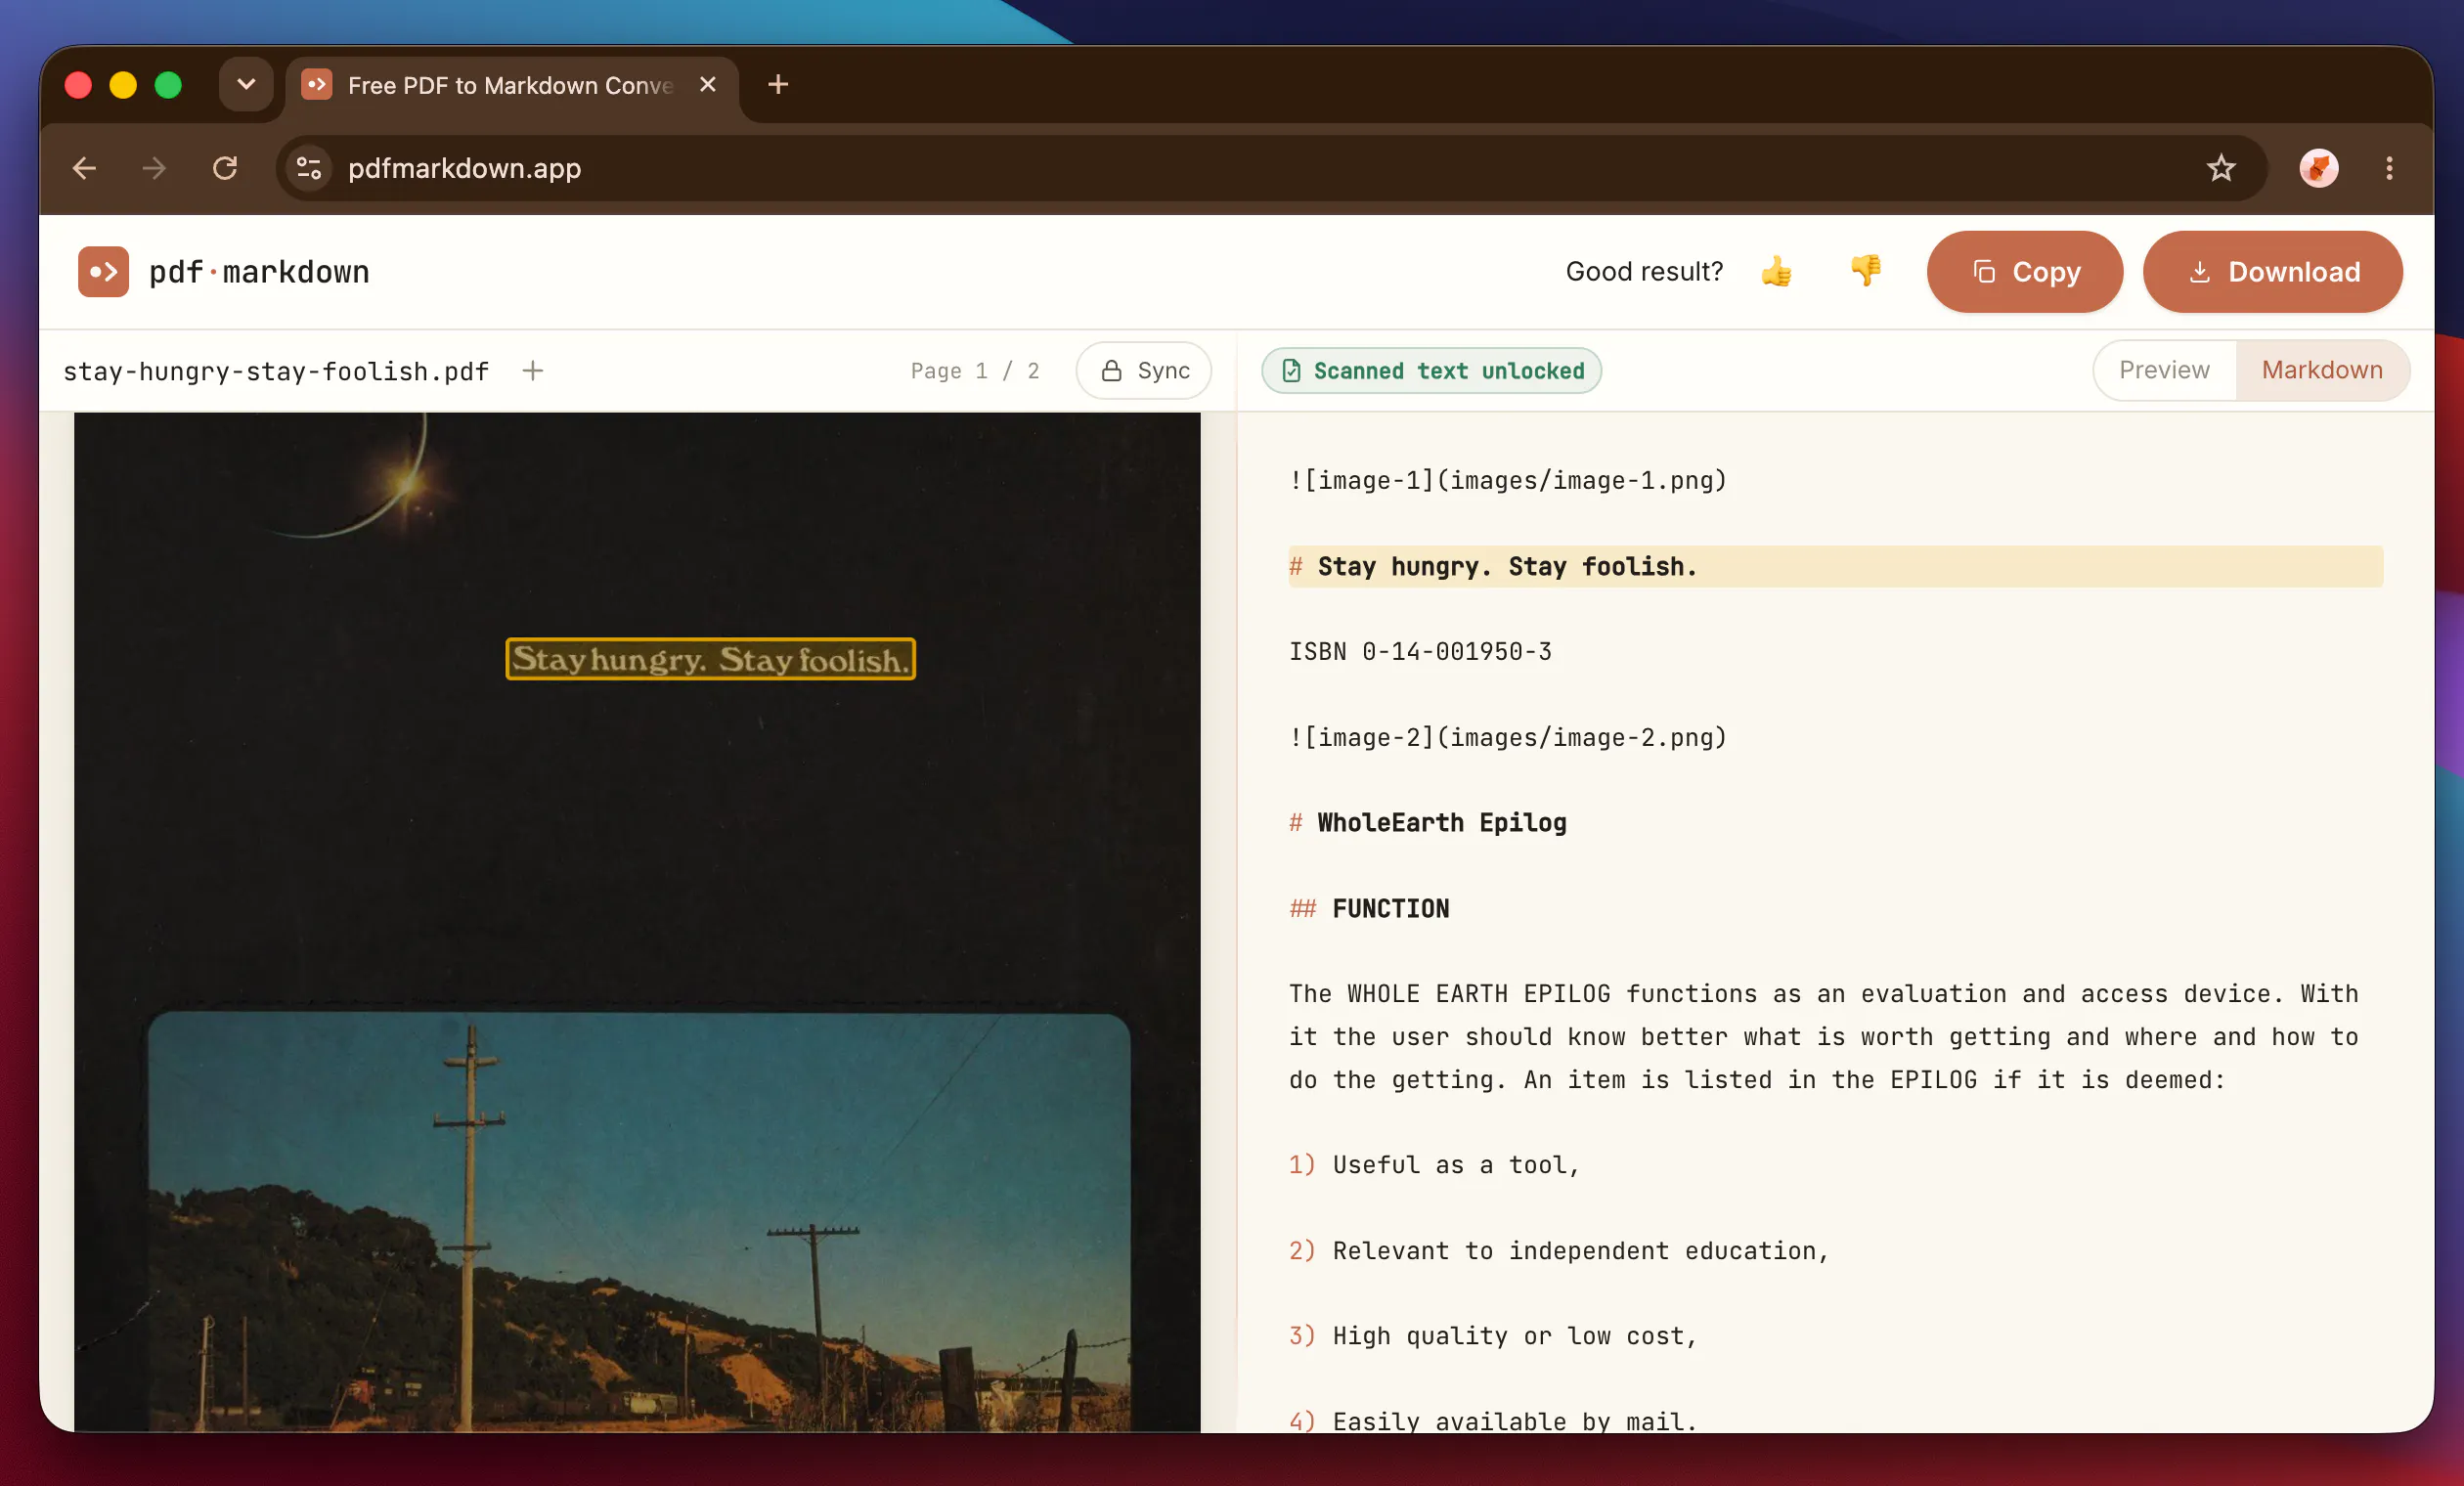2464x1486 pixels.
Task: Click the '1) Useful as a tool,' line
Action: point(1434,1165)
